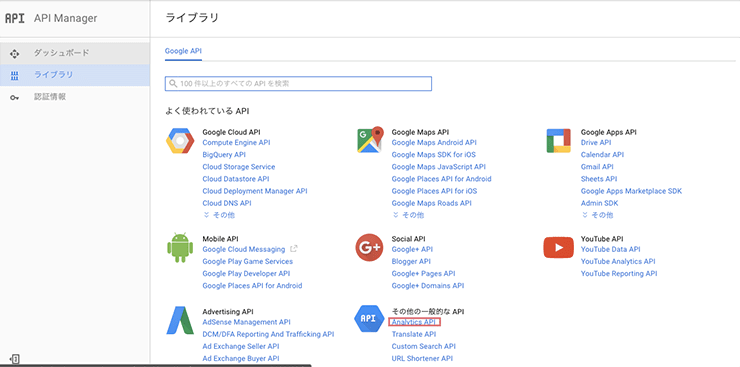Open Ad Exchange Seller API link
Viewport: 740px width, 367px height.
pos(241,346)
